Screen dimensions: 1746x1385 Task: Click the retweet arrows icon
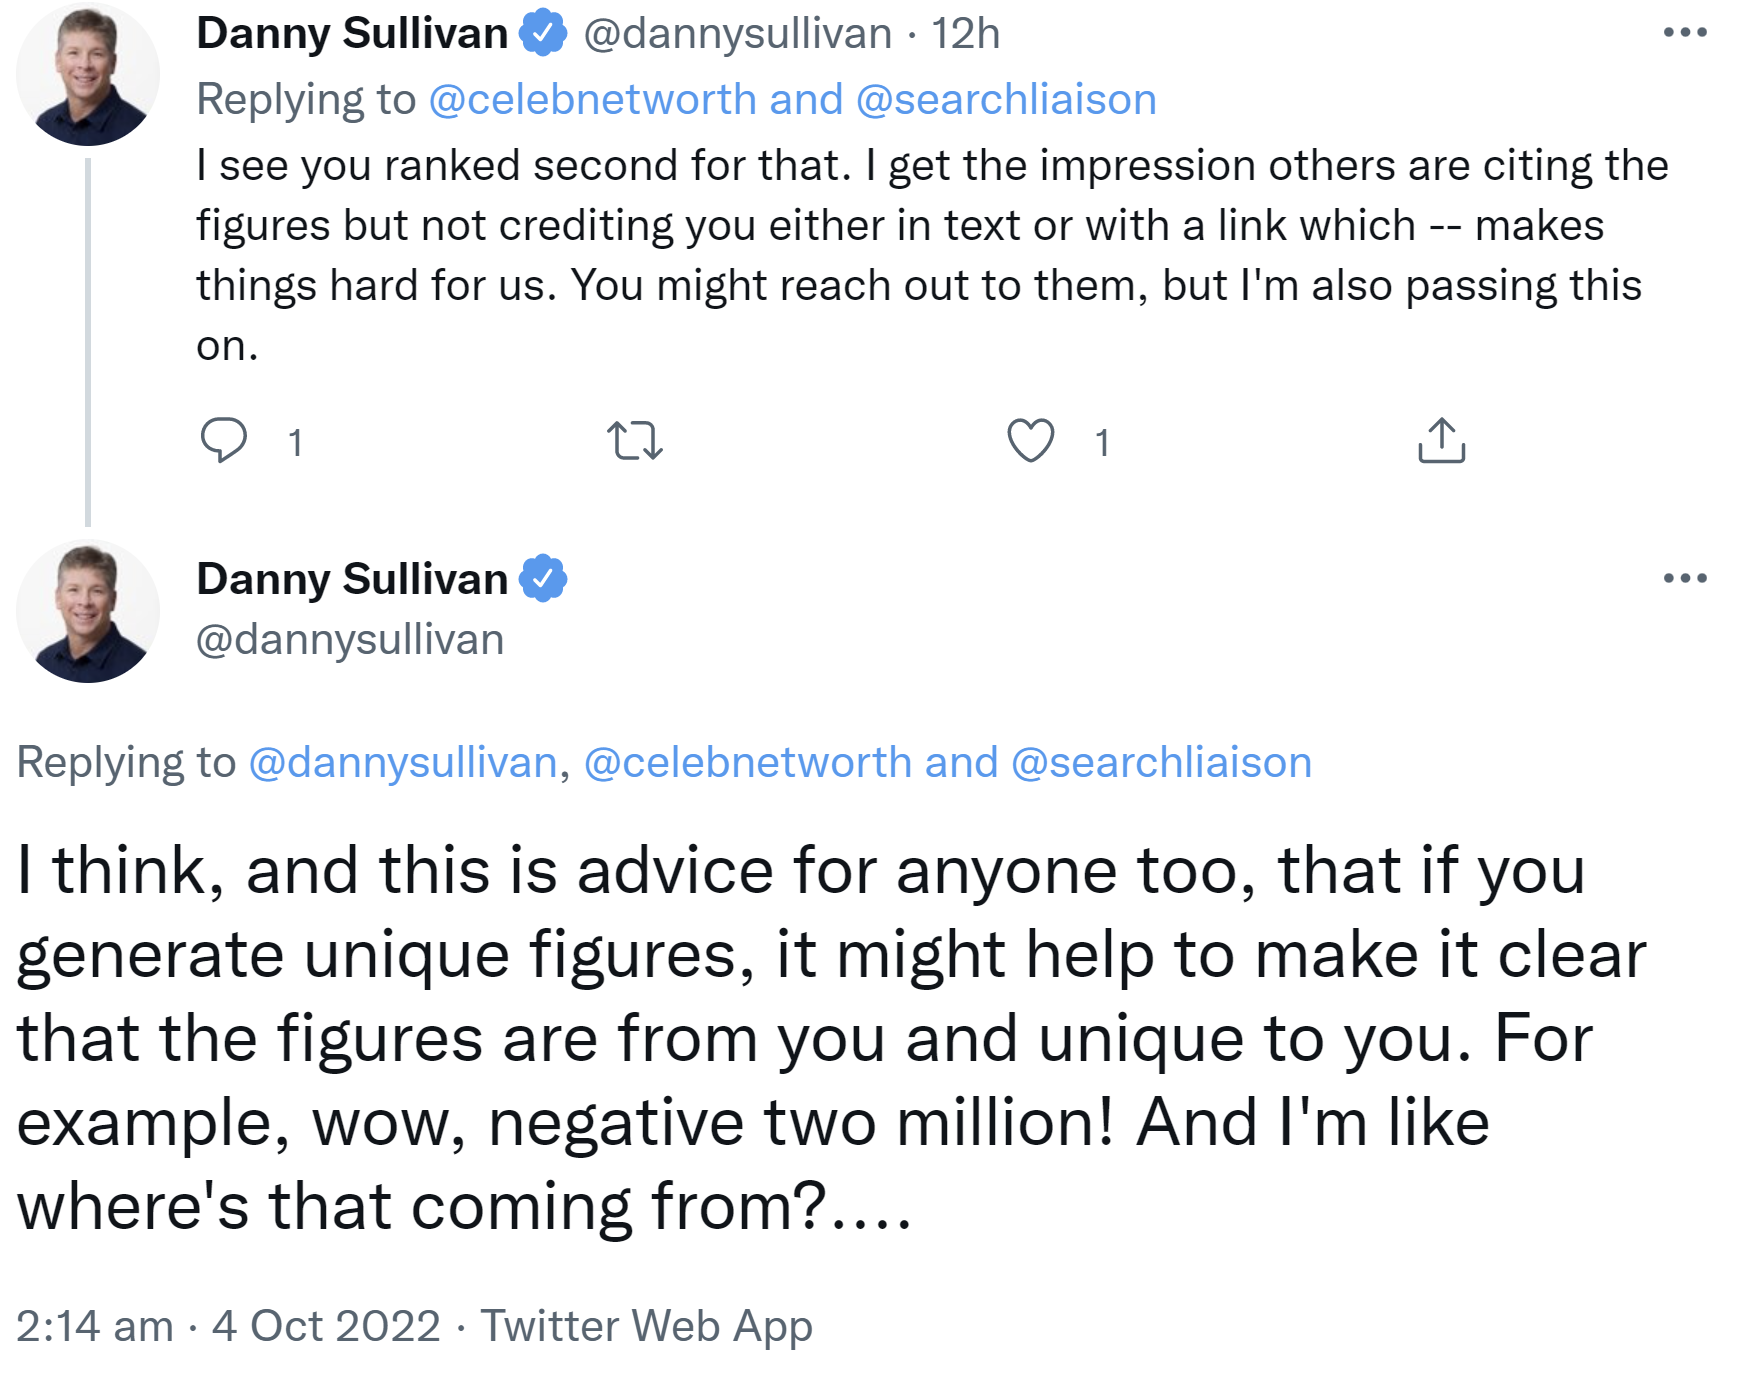[635, 440]
